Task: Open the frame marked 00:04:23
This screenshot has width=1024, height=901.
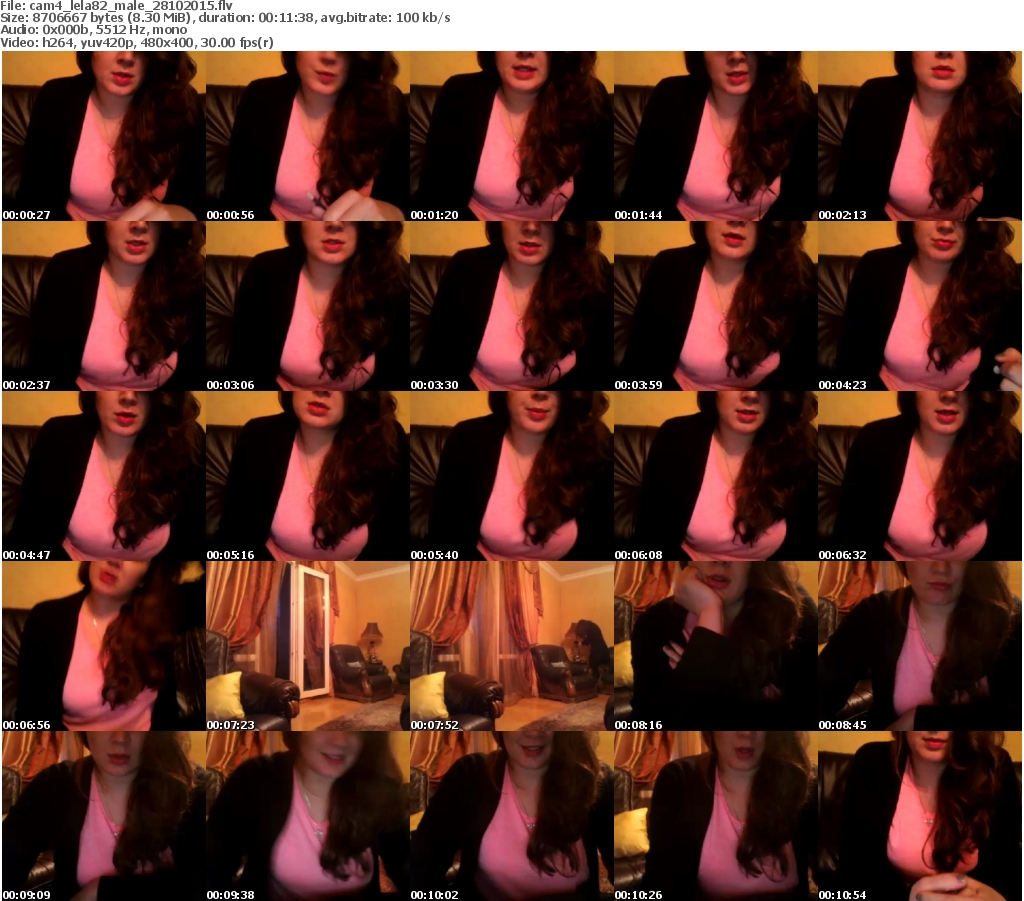Action: 920,306
